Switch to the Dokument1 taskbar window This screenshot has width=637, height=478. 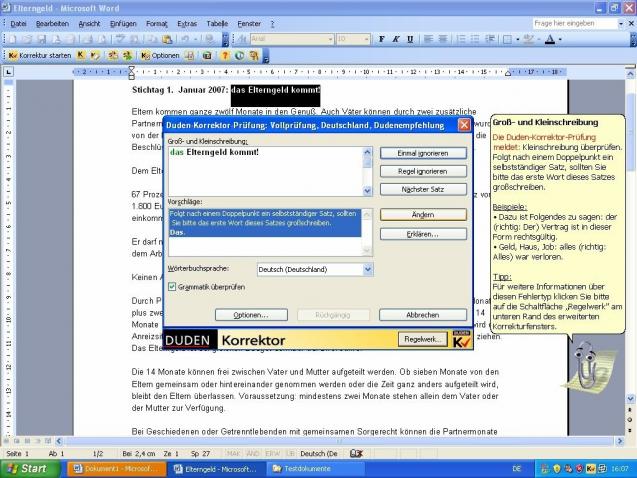click(116, 469)
